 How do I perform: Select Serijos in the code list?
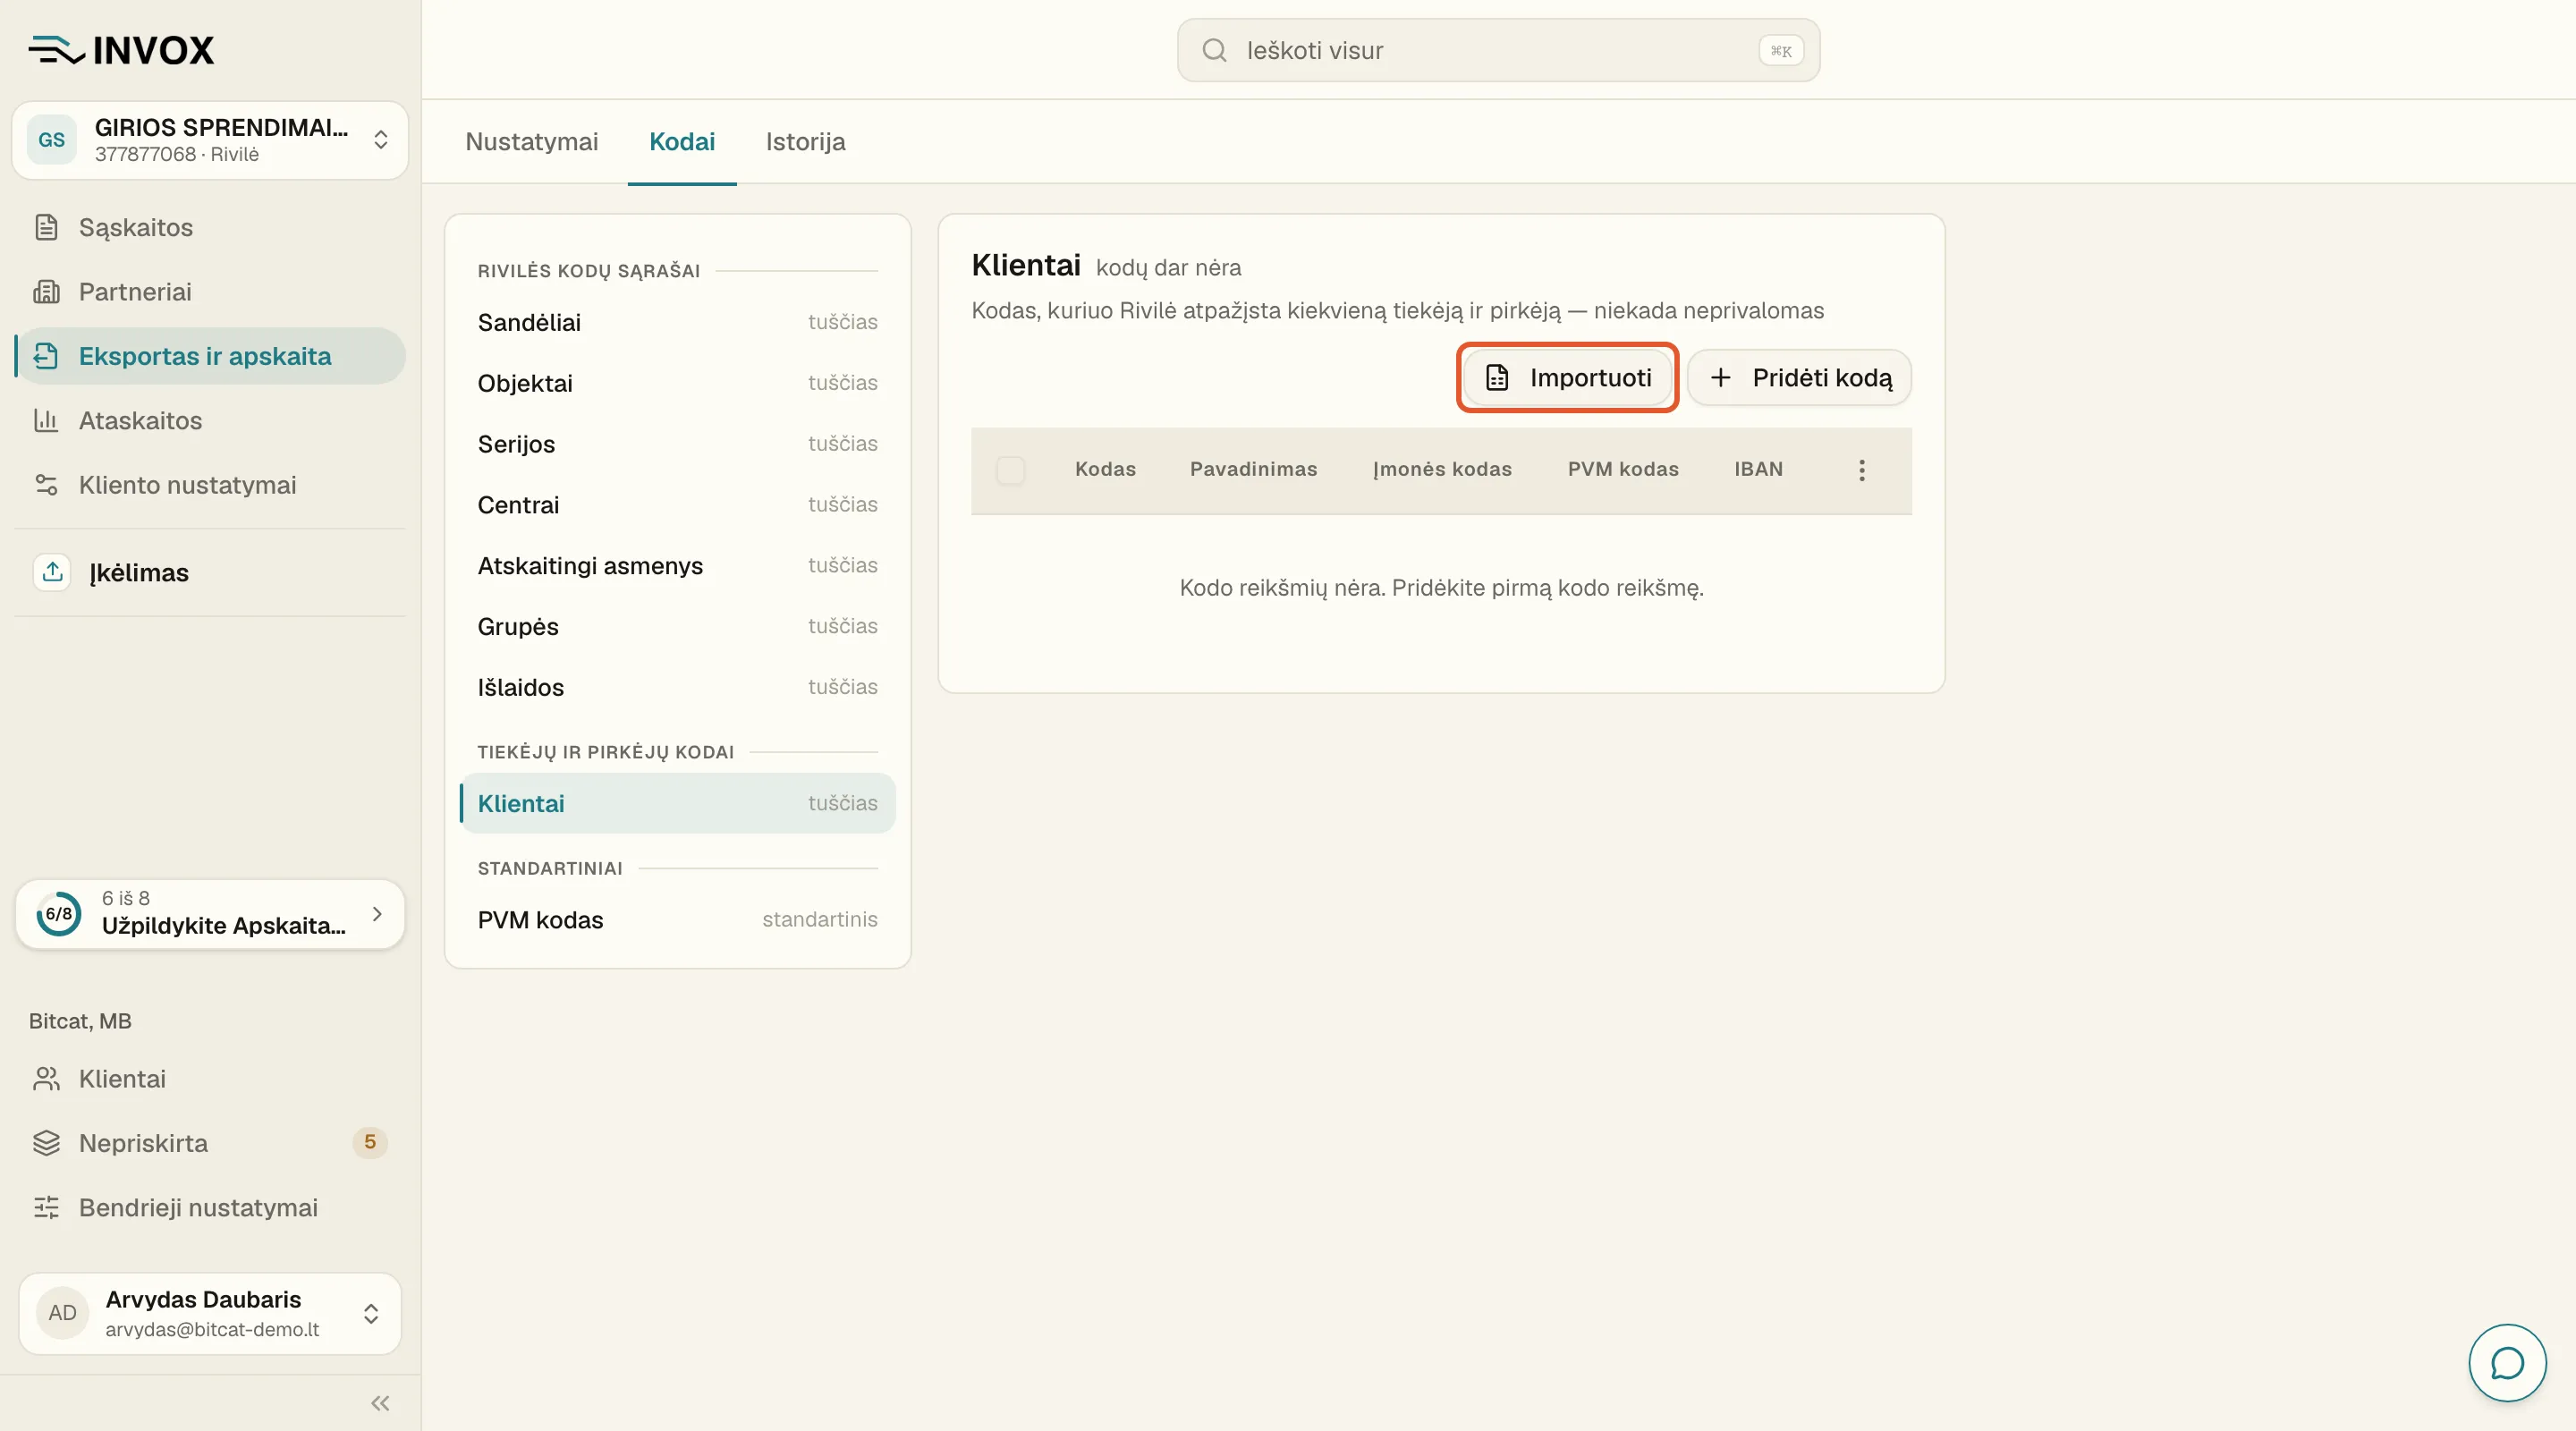tap(677, 444)
